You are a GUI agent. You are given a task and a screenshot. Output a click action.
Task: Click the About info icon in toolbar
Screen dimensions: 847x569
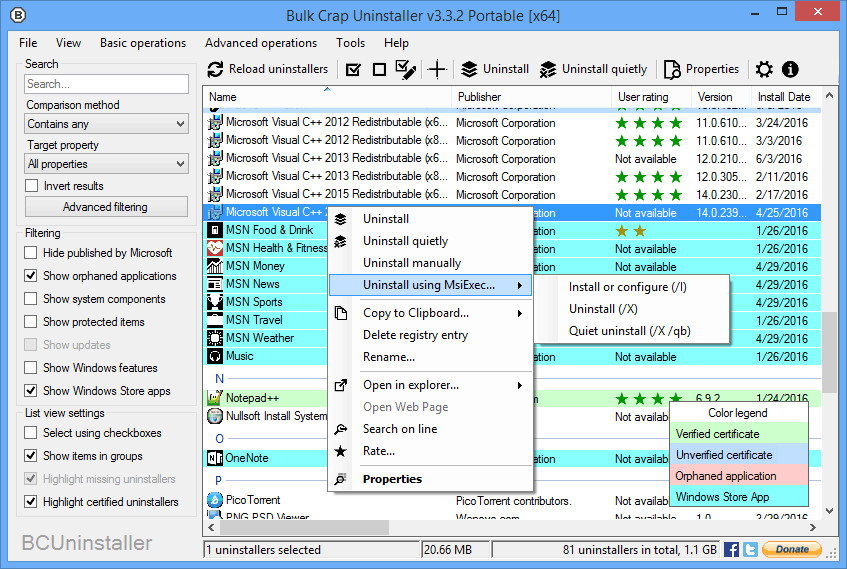click(790, 70)
